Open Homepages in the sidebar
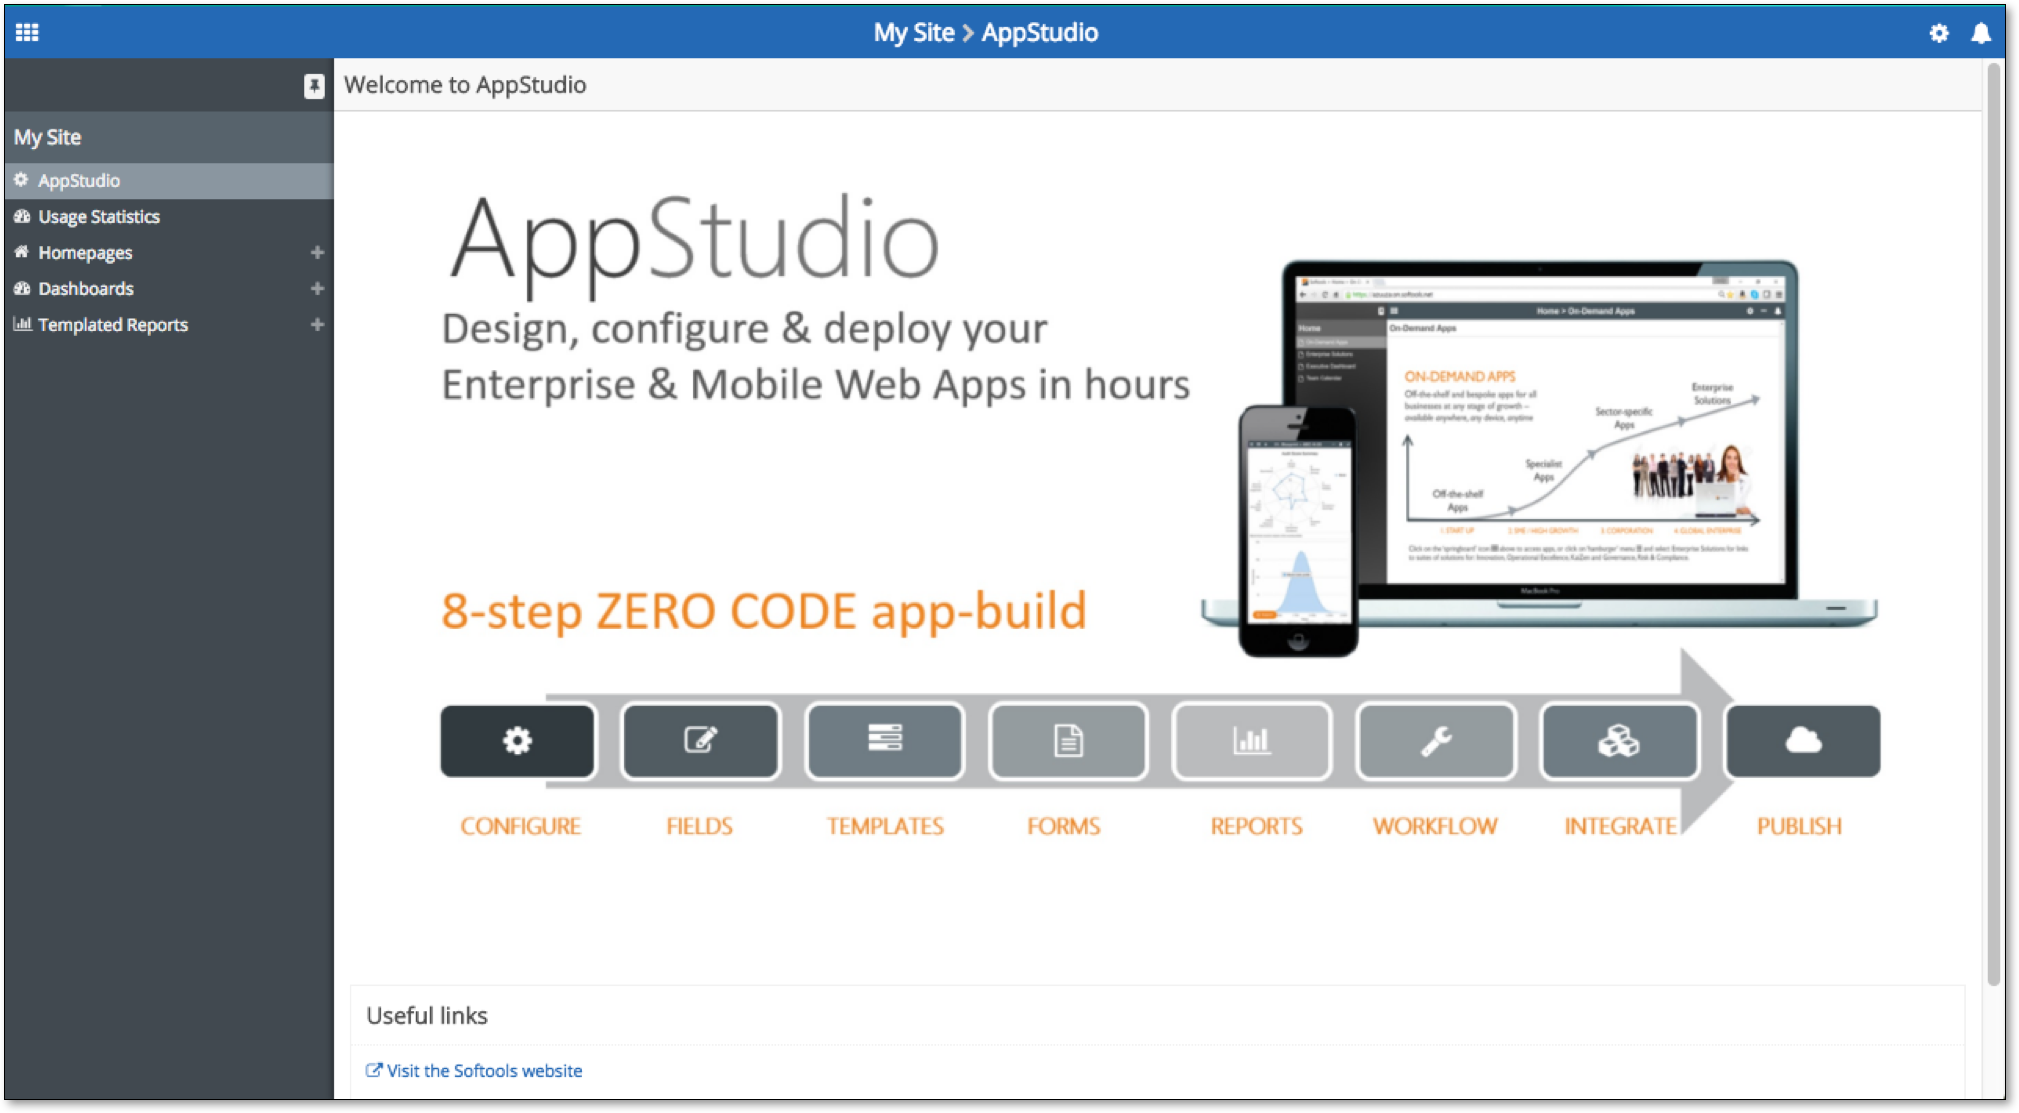Image resolution: width=2019 pixels, height=1113 pixels. click(x=169, y=253)
